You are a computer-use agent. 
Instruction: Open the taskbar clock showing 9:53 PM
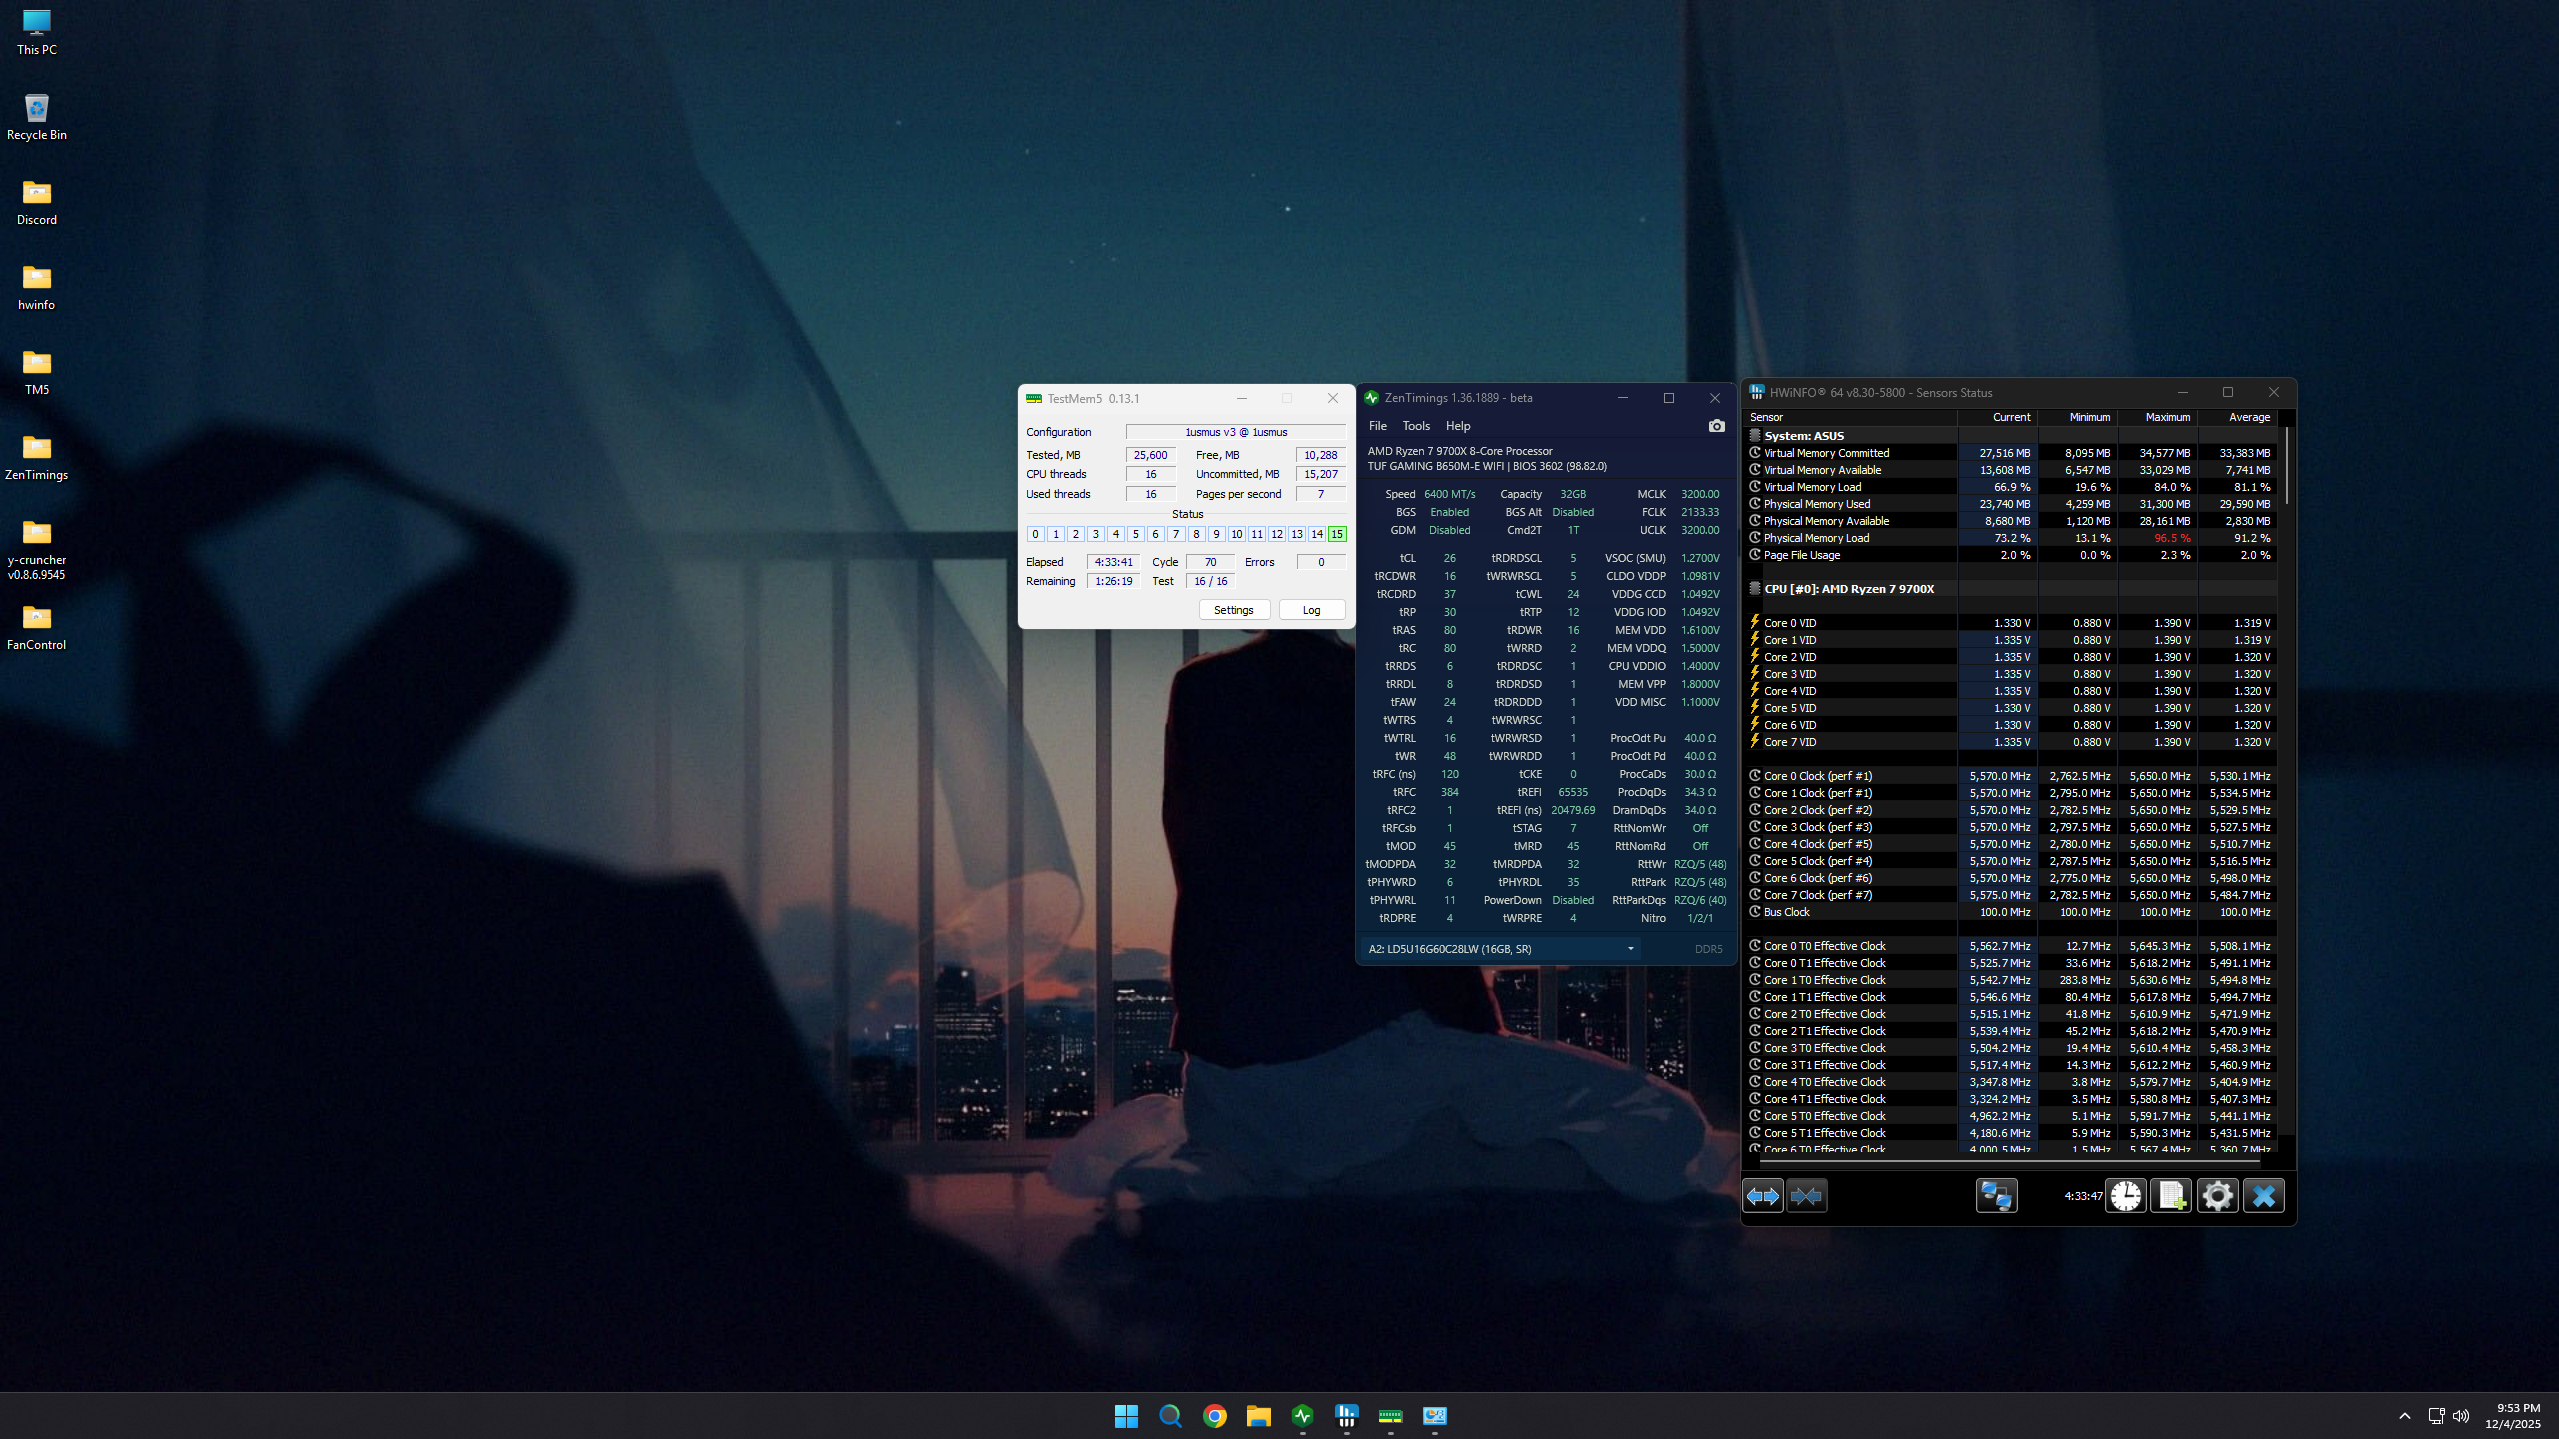tap(2512, 1416)
